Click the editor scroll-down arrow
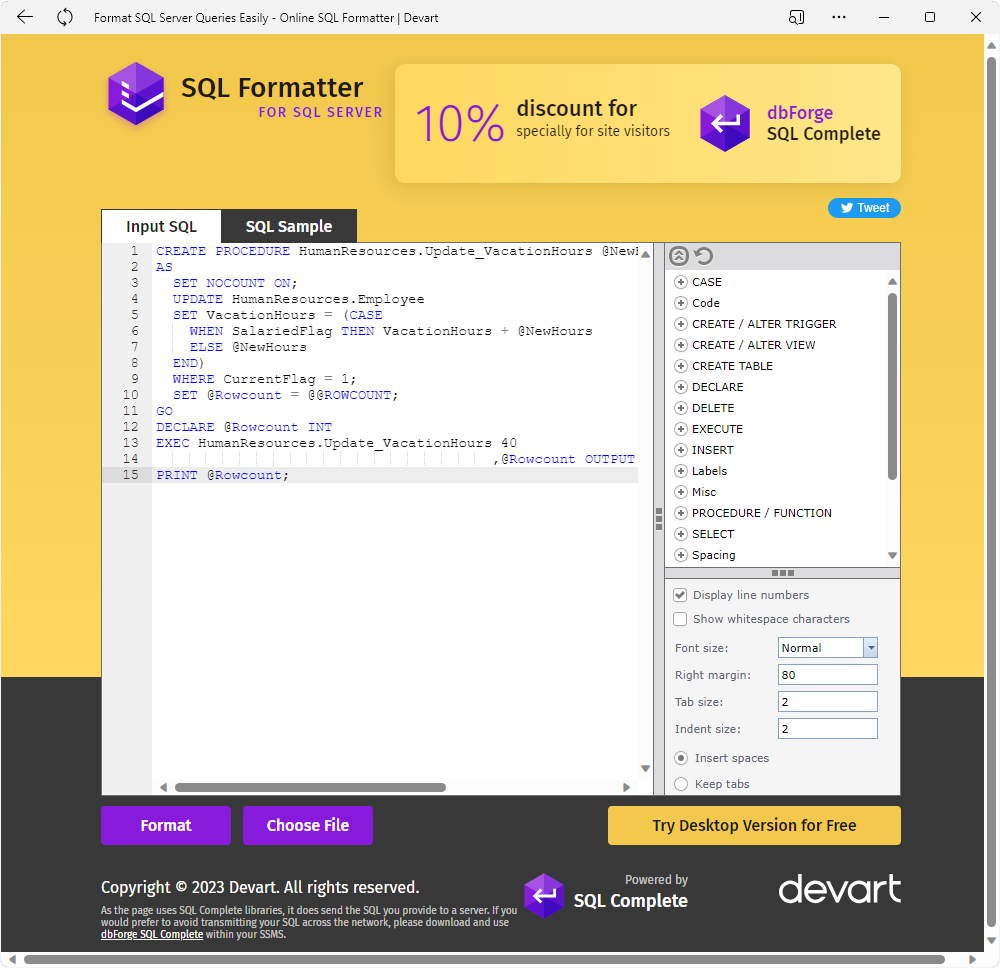This screenshot has width=1000, height=968. [645, 769]
